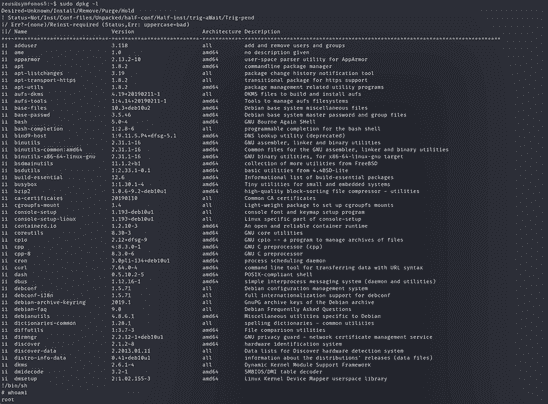Select the 'root' output text
Screen dimensions: 548x404
point(8,400)
